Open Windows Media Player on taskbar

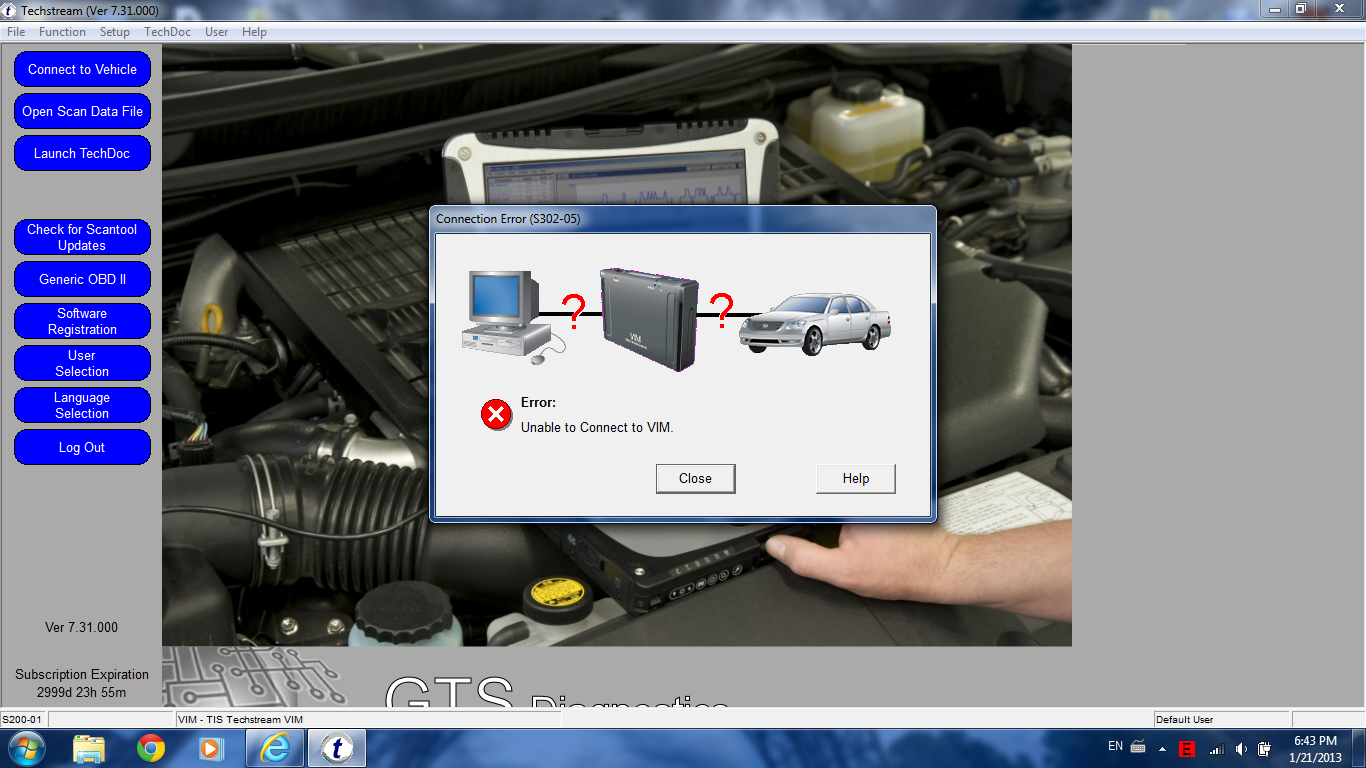[211, 748]
